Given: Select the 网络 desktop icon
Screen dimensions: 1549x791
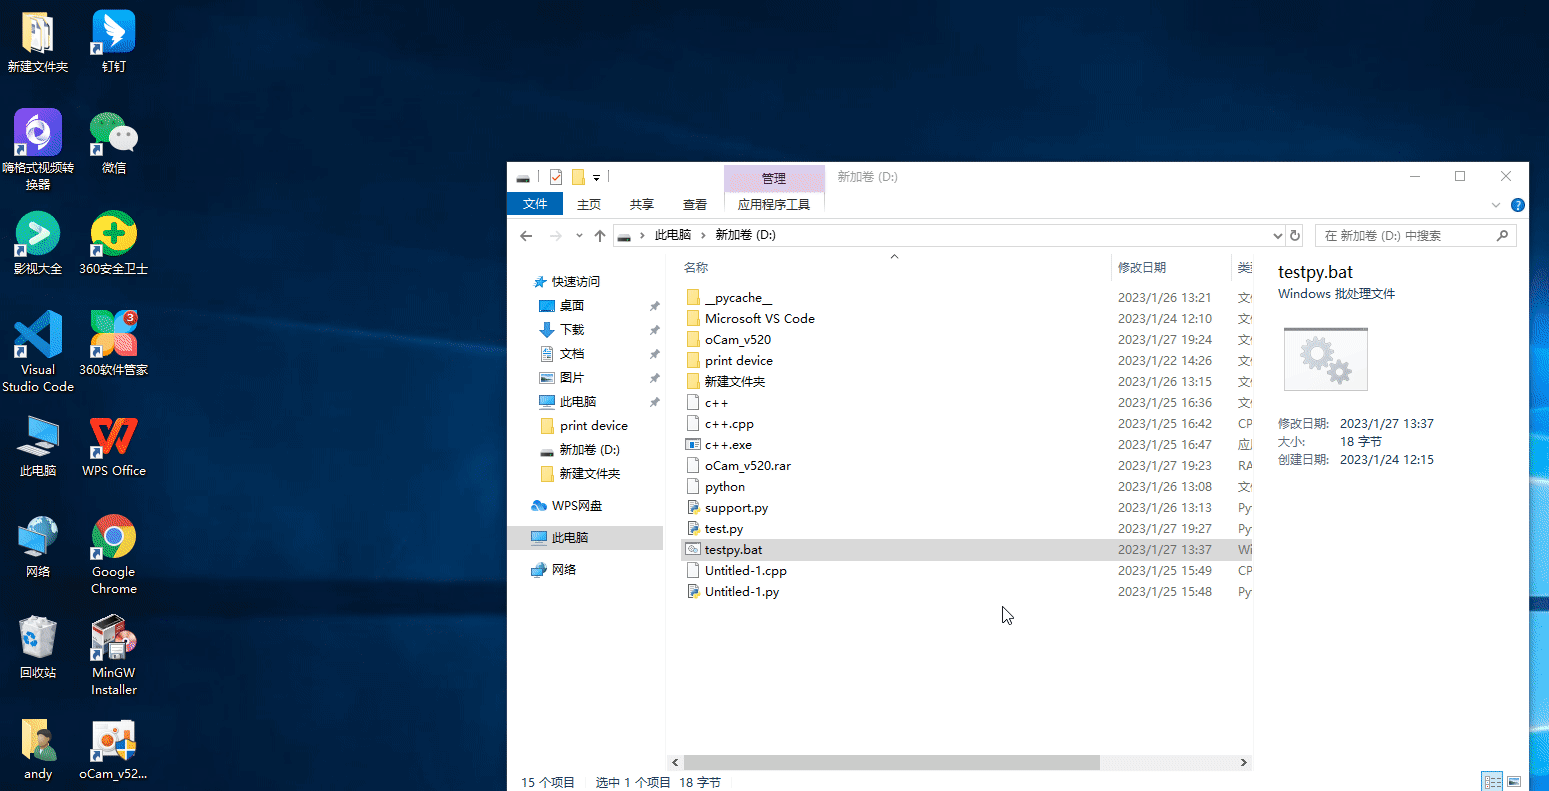Looking at the screenshot, I should point(38,547).
